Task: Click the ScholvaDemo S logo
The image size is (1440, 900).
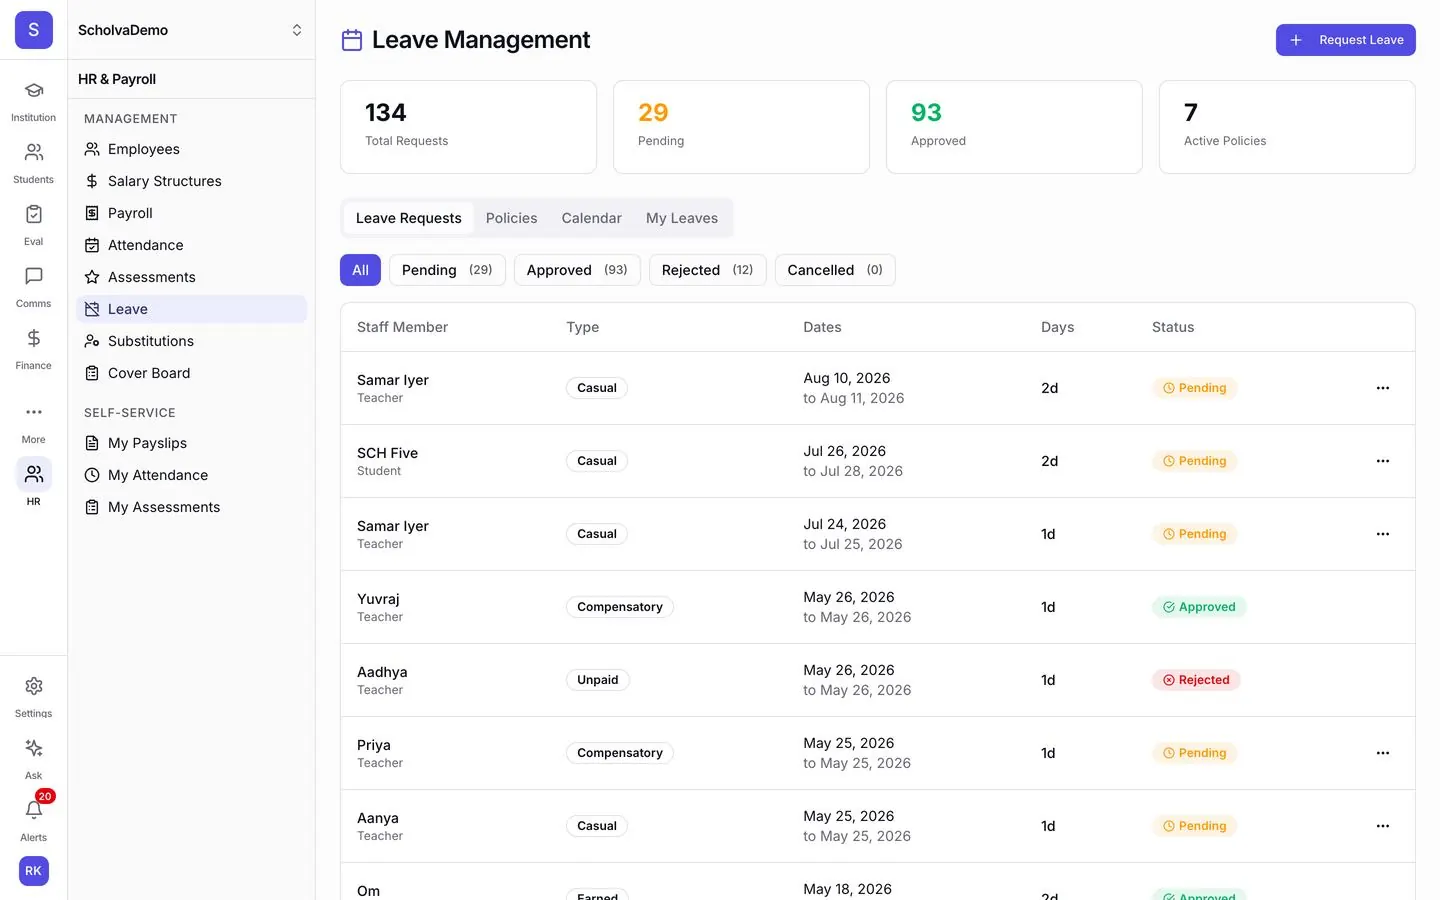Action: 33,30
